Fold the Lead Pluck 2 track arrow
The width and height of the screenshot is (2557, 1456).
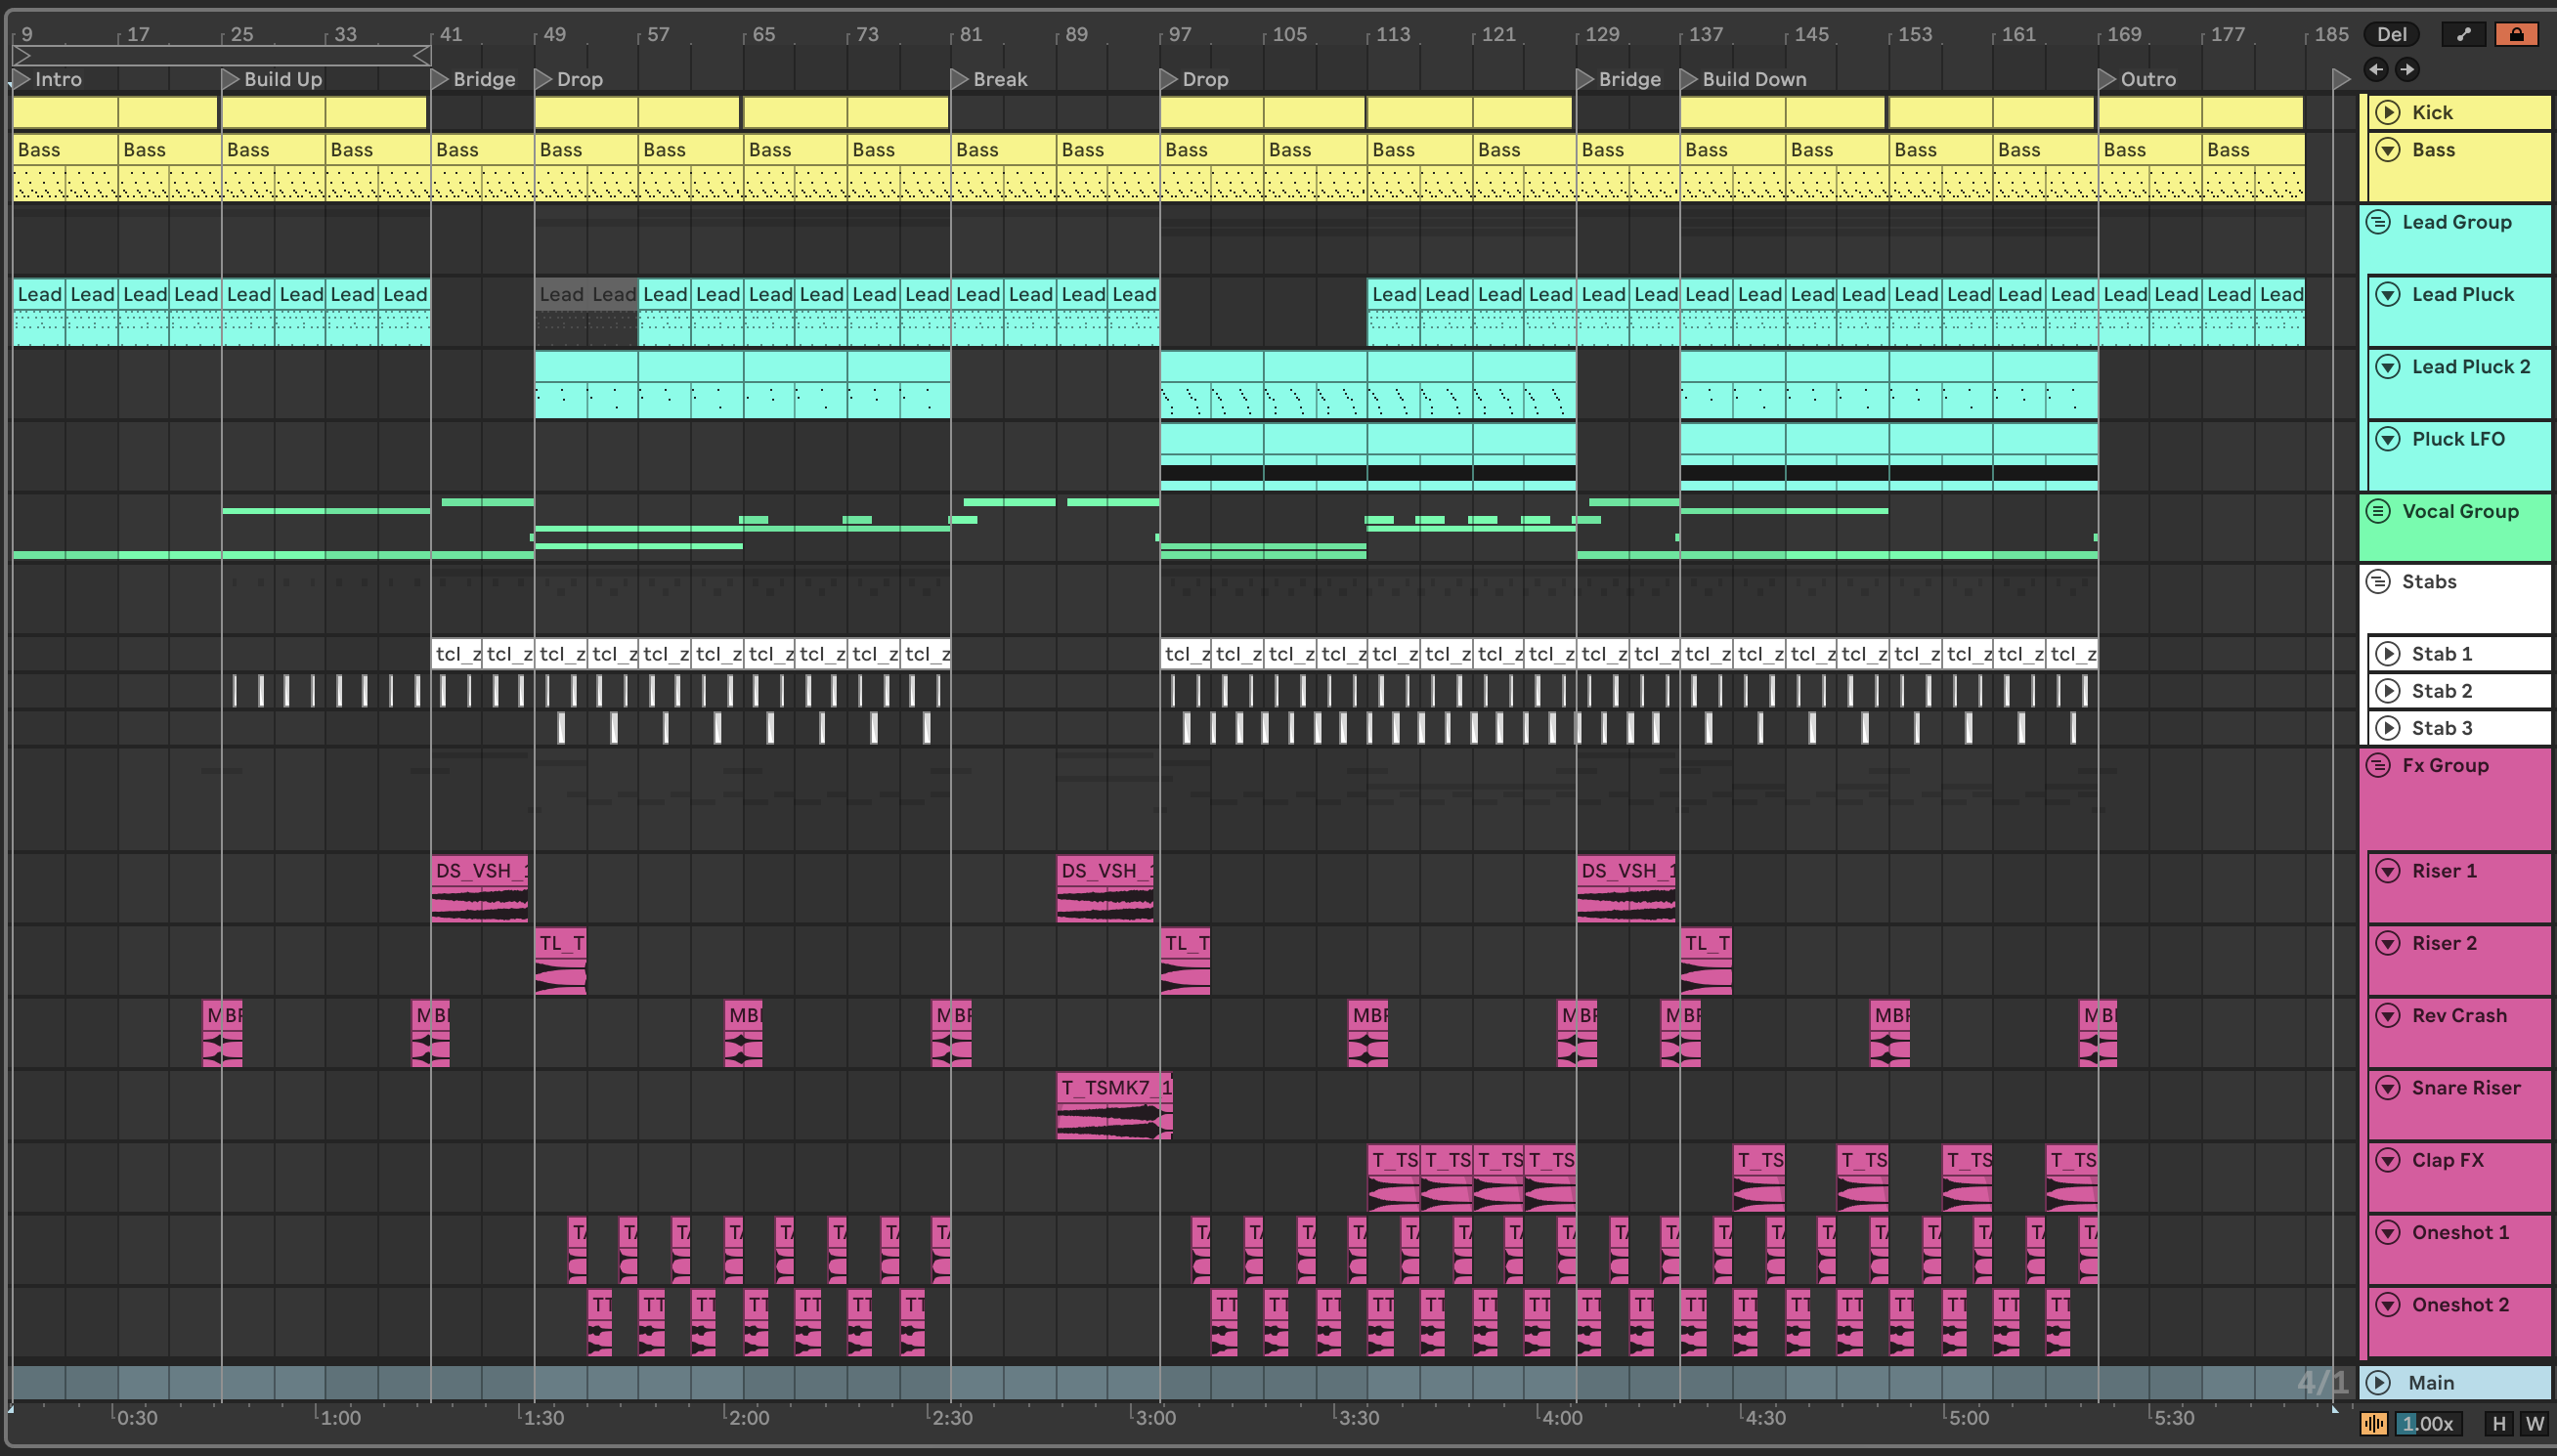pyautogui.click(x=2388, y=367)
